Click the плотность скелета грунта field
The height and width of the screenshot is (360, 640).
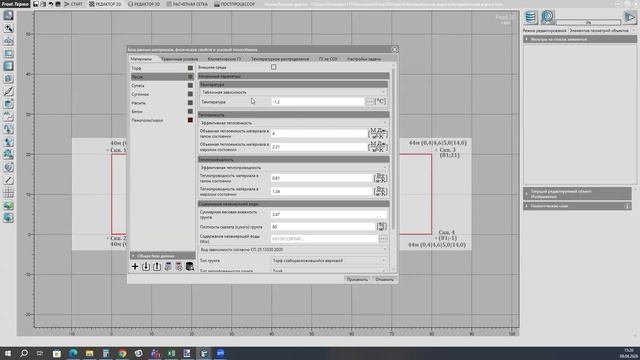point(323,227)
